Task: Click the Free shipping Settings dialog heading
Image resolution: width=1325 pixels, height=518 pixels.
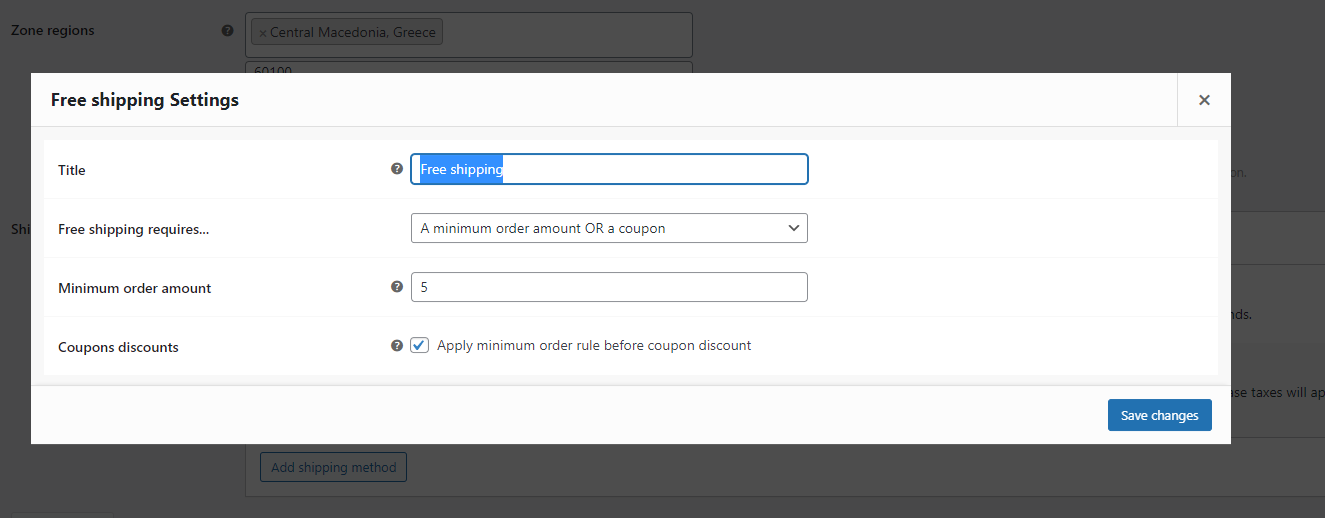Action: [145, 100]
